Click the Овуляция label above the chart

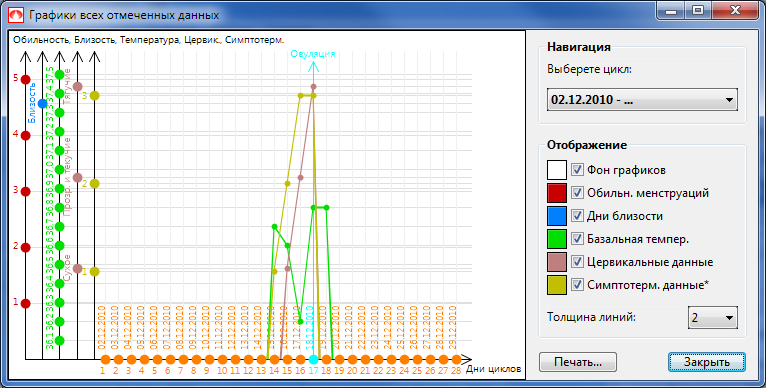[x=313, y=54]
